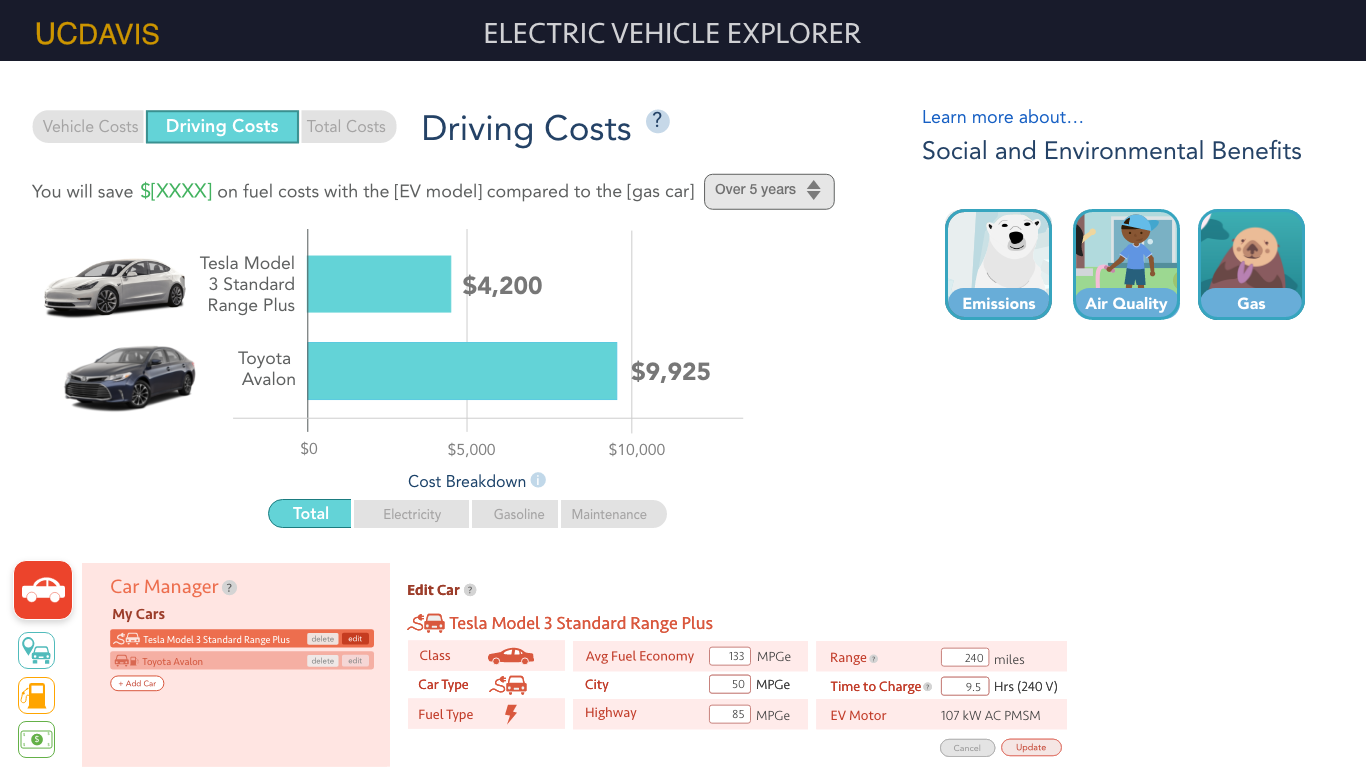Open the Over 5 years dropdown
The width and height of the screenshot is (1366, 768).
pos(769,191)
